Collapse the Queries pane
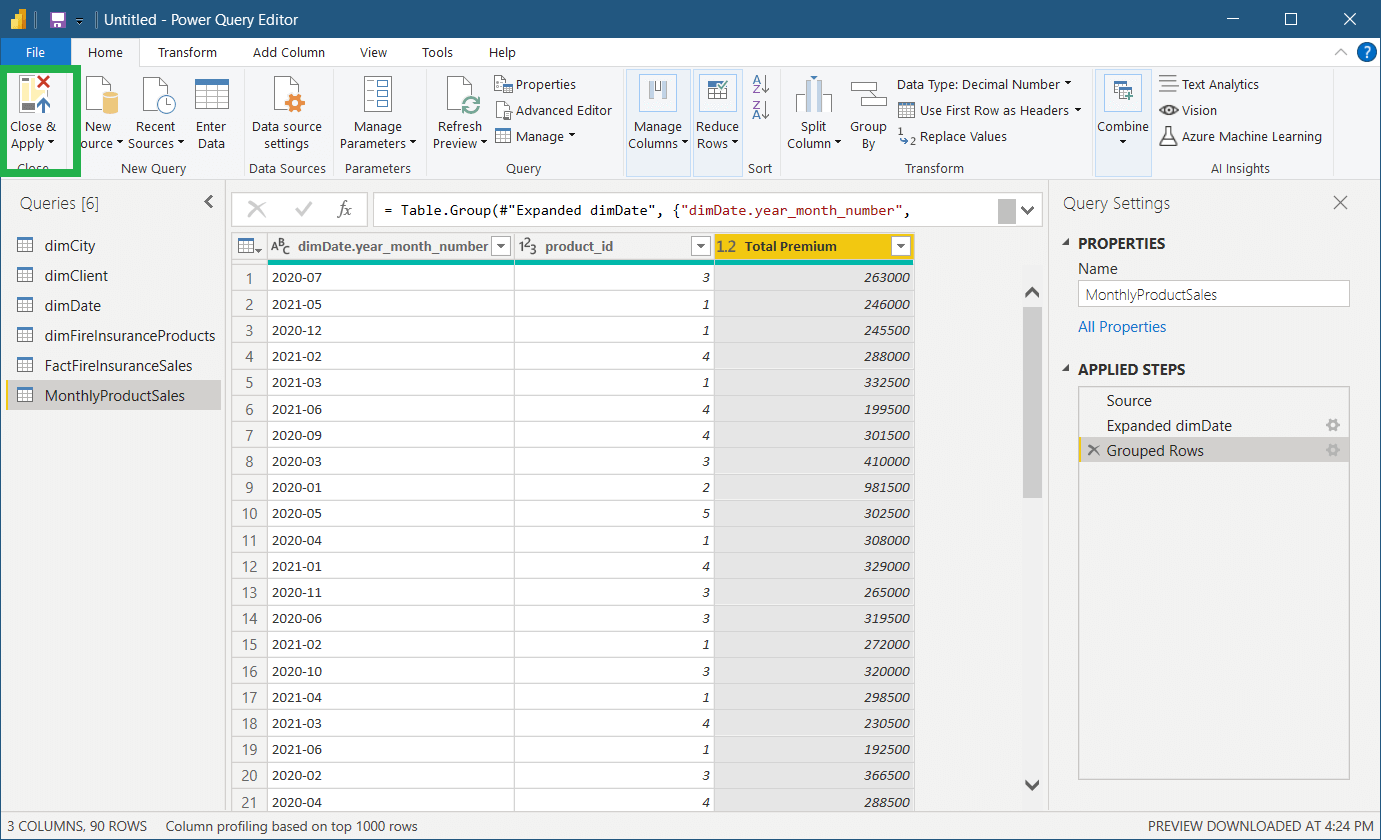The width and height of the screenshot is (1381, 840). pos(209,202)
